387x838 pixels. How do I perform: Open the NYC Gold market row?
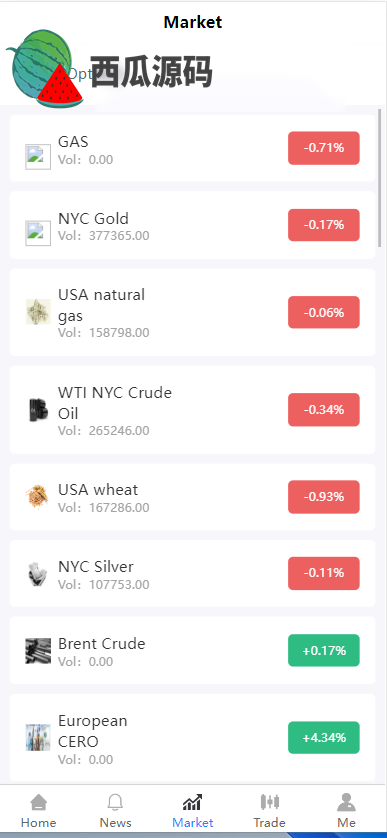click(x=192, y=225)
